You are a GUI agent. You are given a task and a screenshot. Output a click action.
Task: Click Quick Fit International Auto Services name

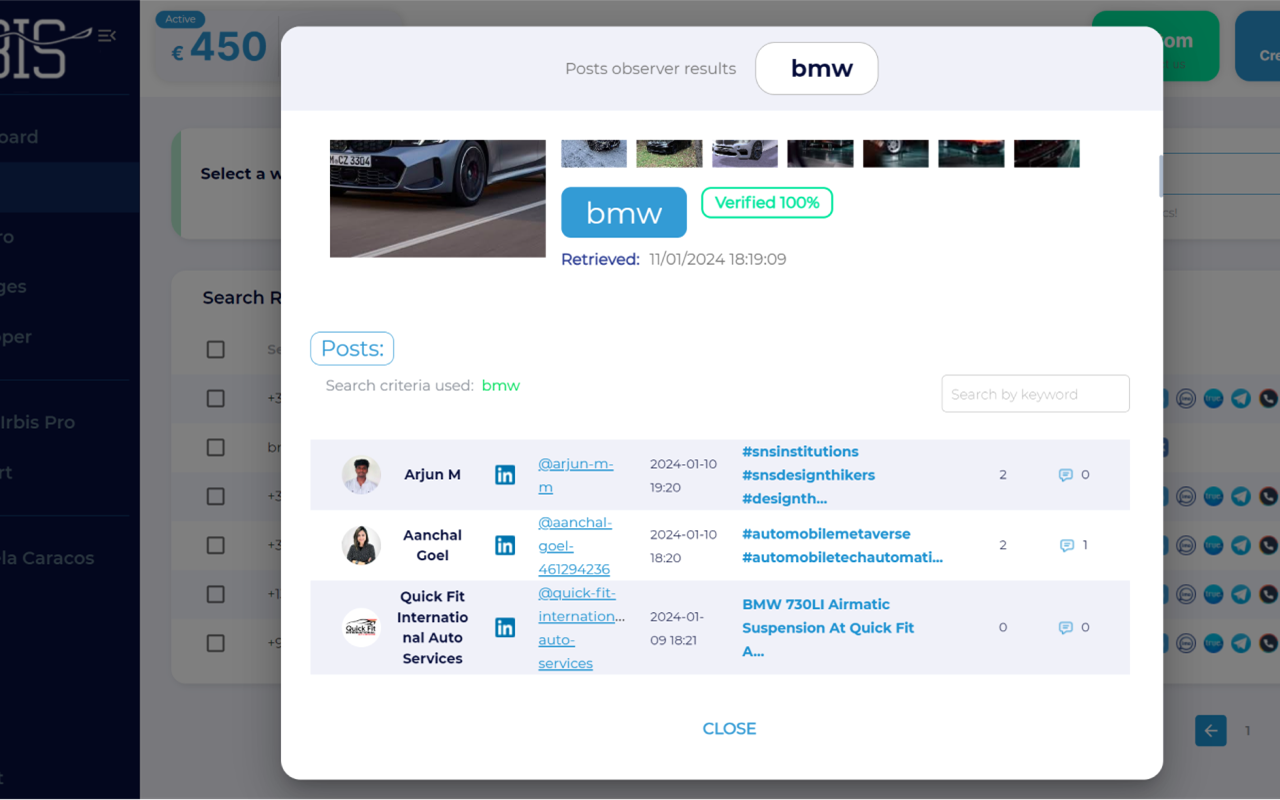432,627
